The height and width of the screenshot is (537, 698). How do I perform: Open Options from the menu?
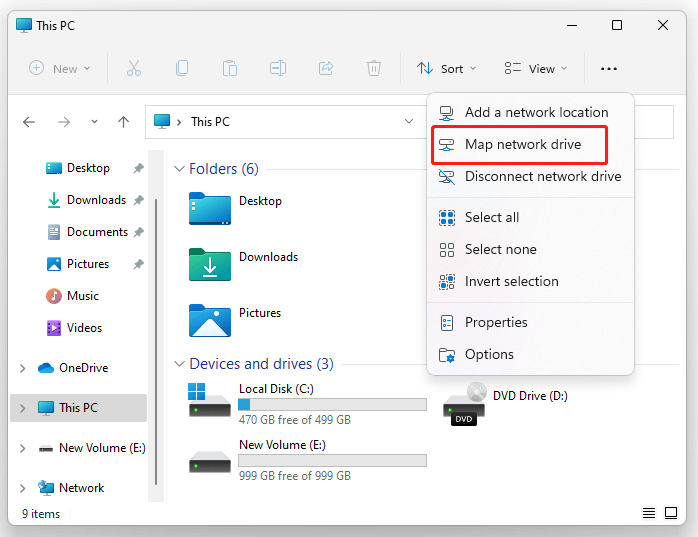point(530,354)
